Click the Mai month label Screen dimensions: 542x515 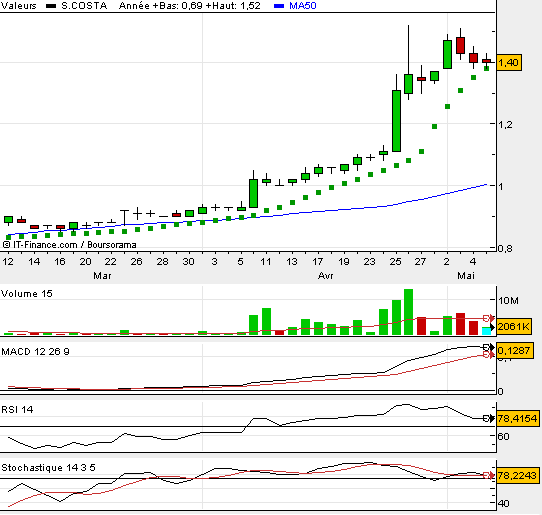[x=466, y=276]
